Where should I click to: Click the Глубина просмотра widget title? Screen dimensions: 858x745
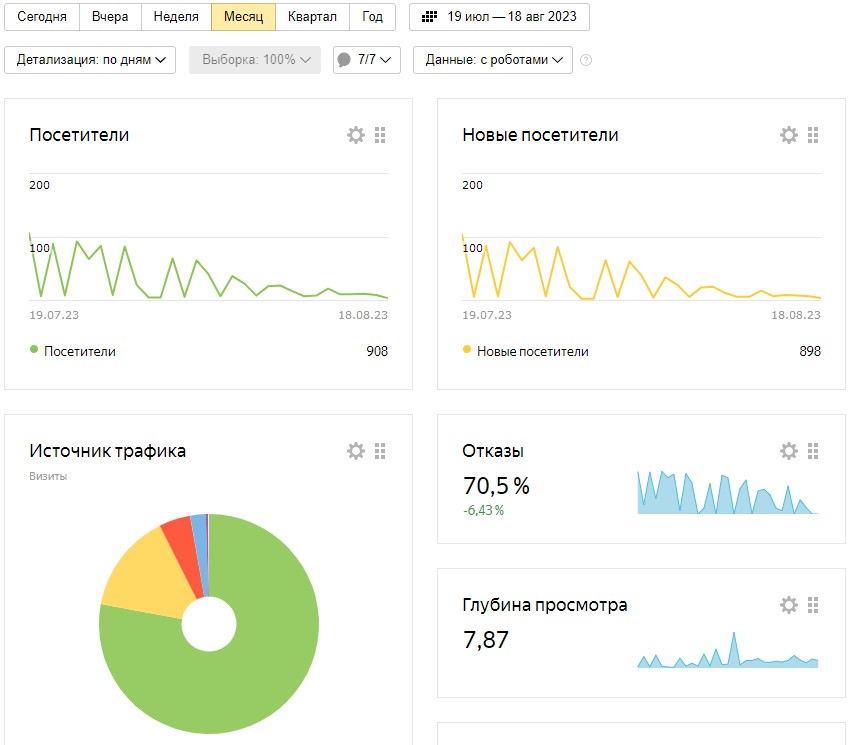(544, 605)
